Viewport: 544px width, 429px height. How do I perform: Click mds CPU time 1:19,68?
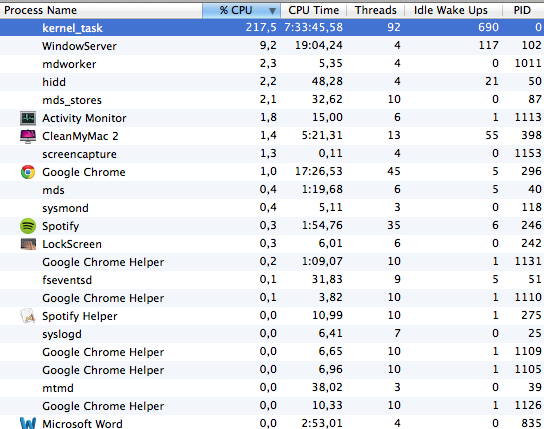[x=322, y=189]
